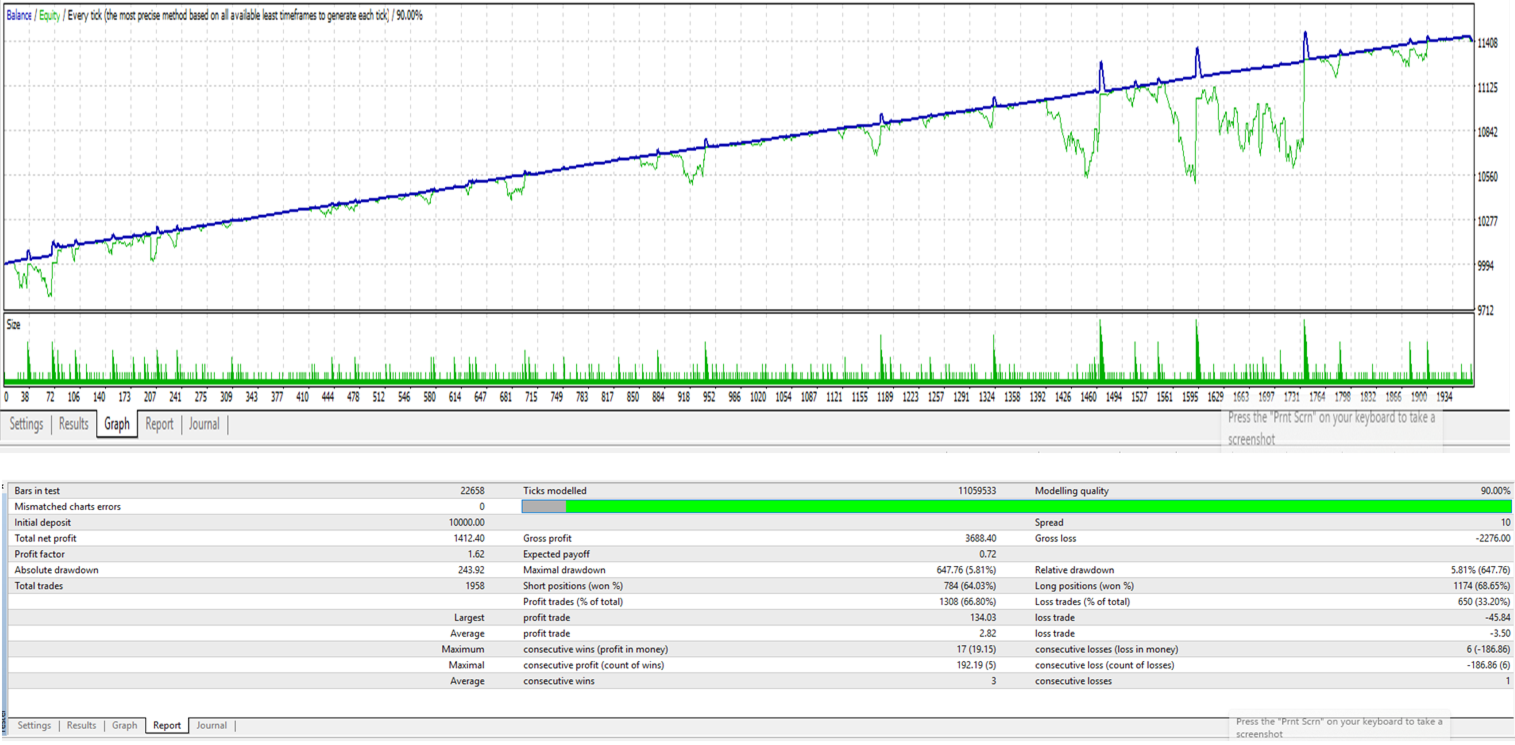Image resolution: width=1515 pixels, height=745 pixels.
Task: Select initial deposit value 10000.00
Action: click(467, 523)
